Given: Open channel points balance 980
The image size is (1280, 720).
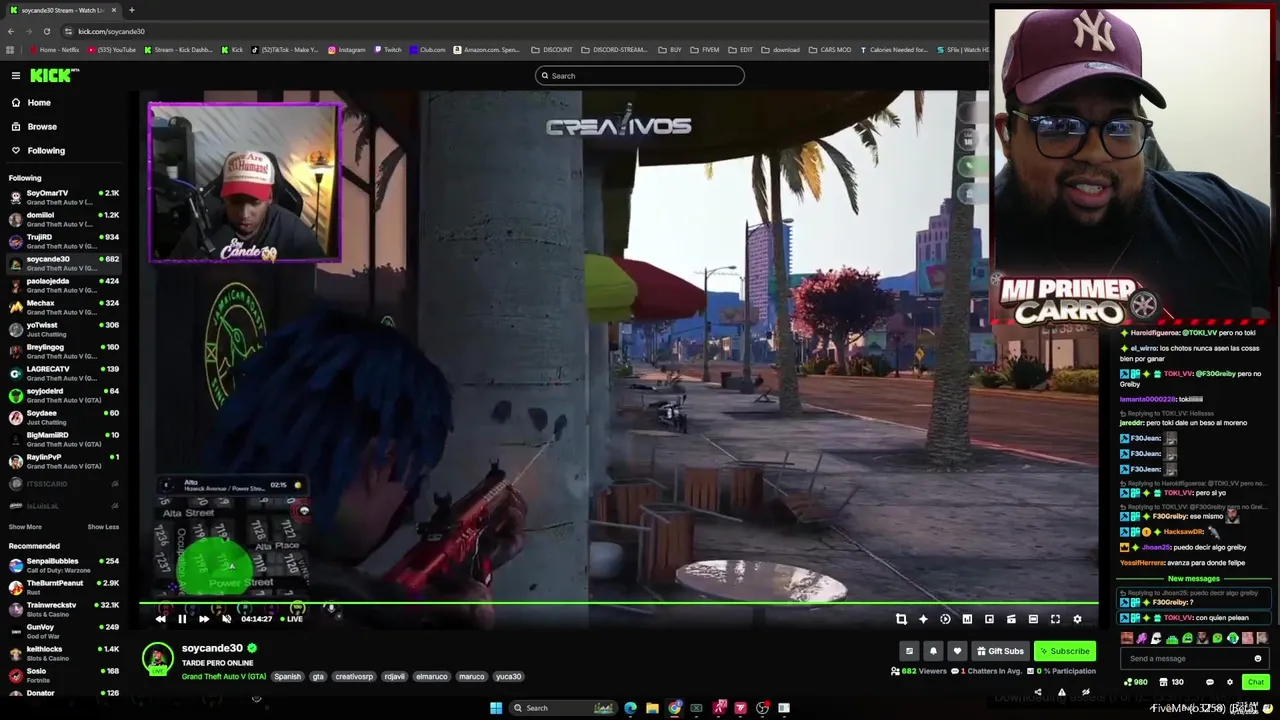Looking at the screenshot, I should tap(1136, 682).
